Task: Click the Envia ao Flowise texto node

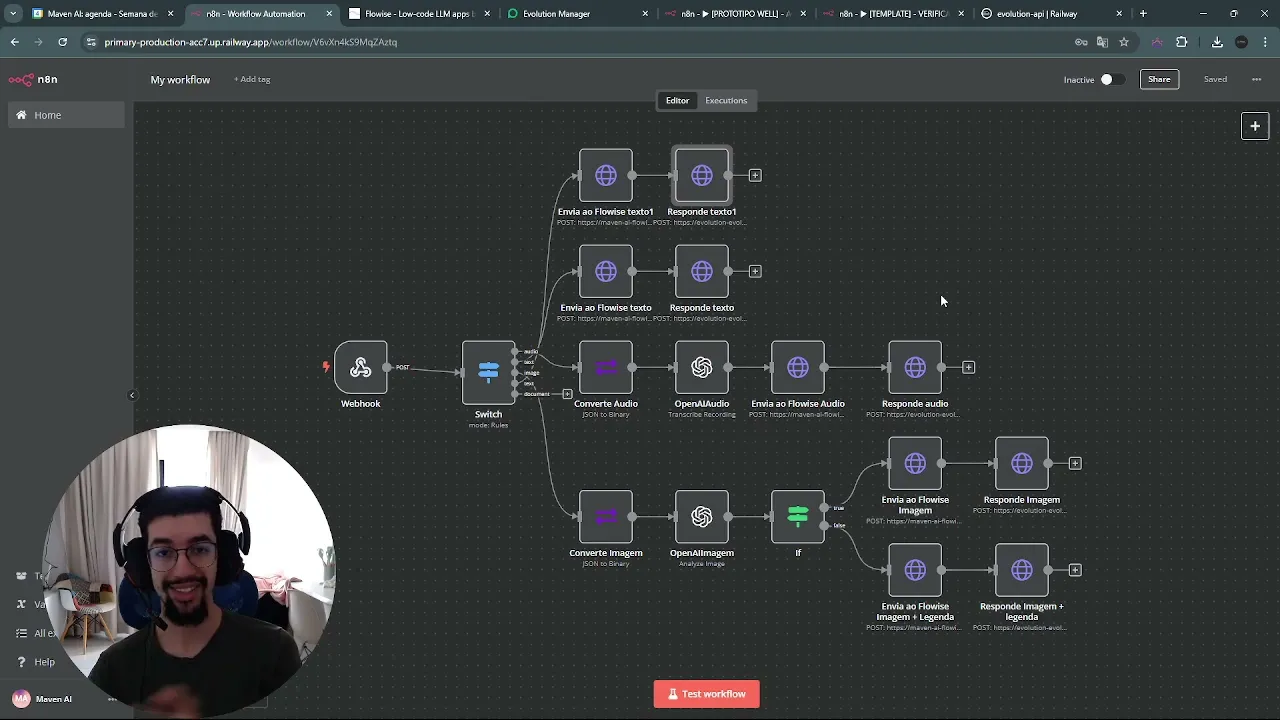Action: tap(606, 271)
